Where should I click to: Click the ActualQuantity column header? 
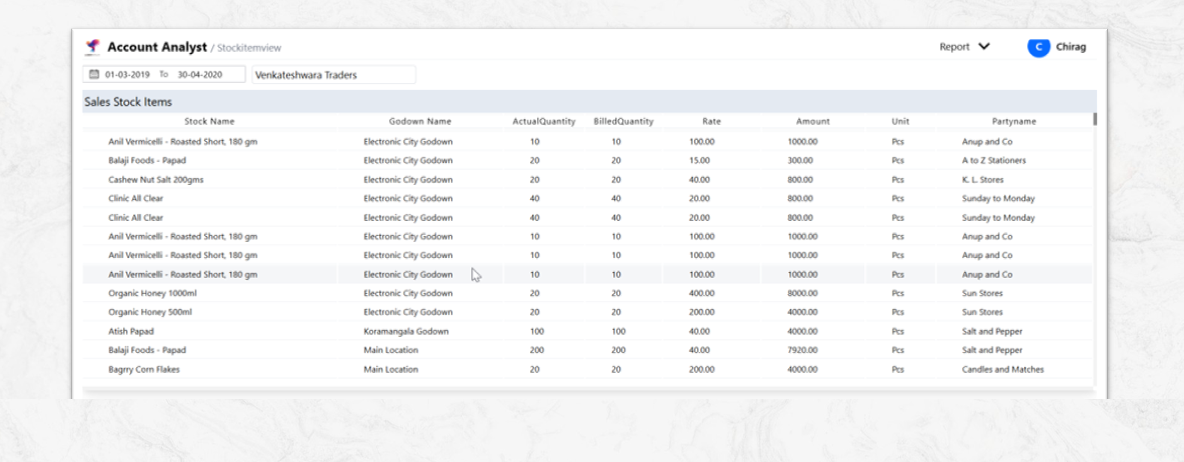[x=544, y=122]
